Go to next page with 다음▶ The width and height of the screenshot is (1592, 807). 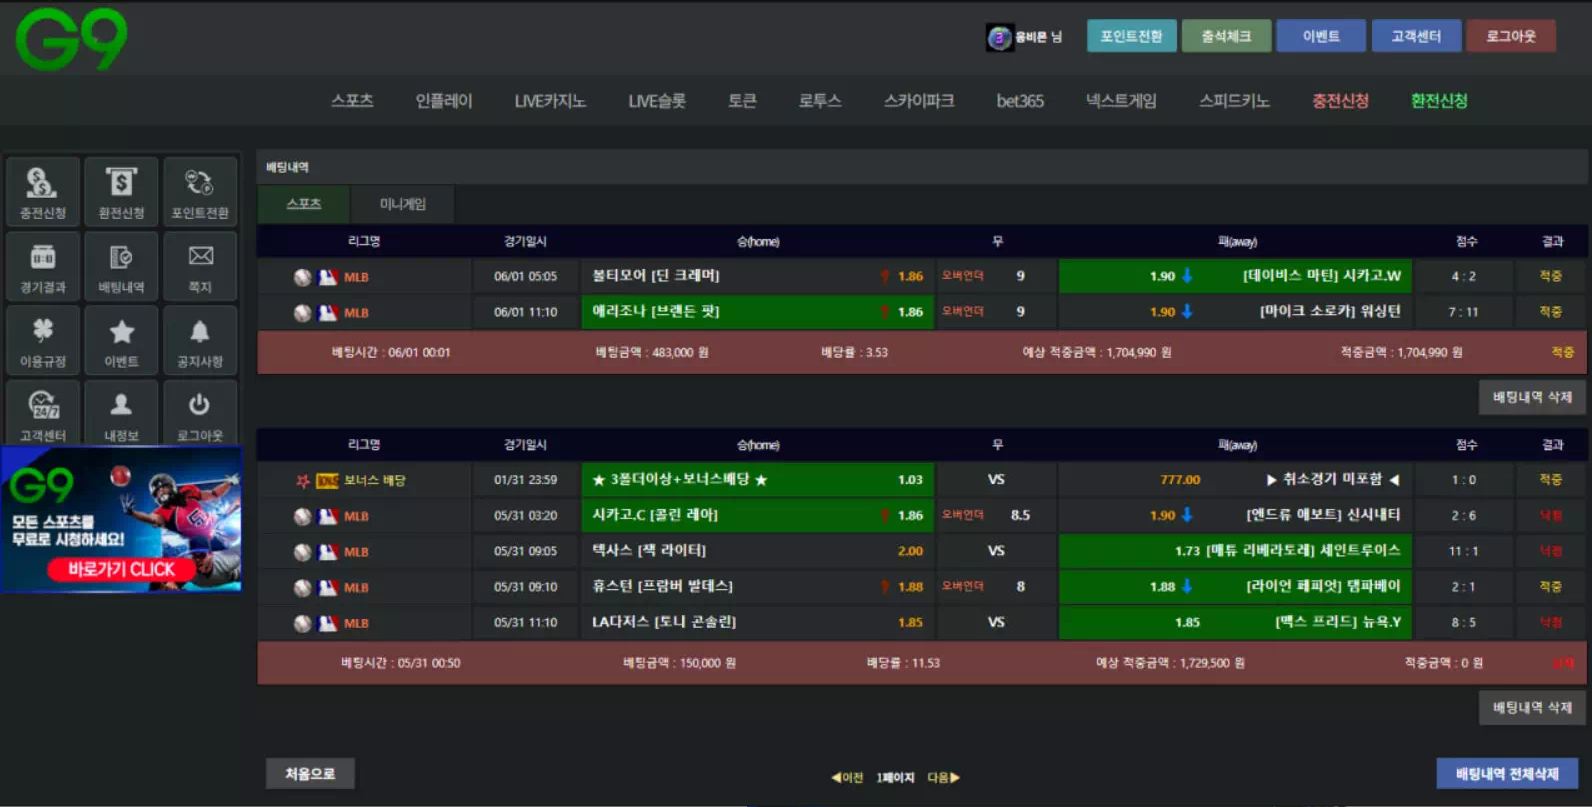click(x=943, y=777)
